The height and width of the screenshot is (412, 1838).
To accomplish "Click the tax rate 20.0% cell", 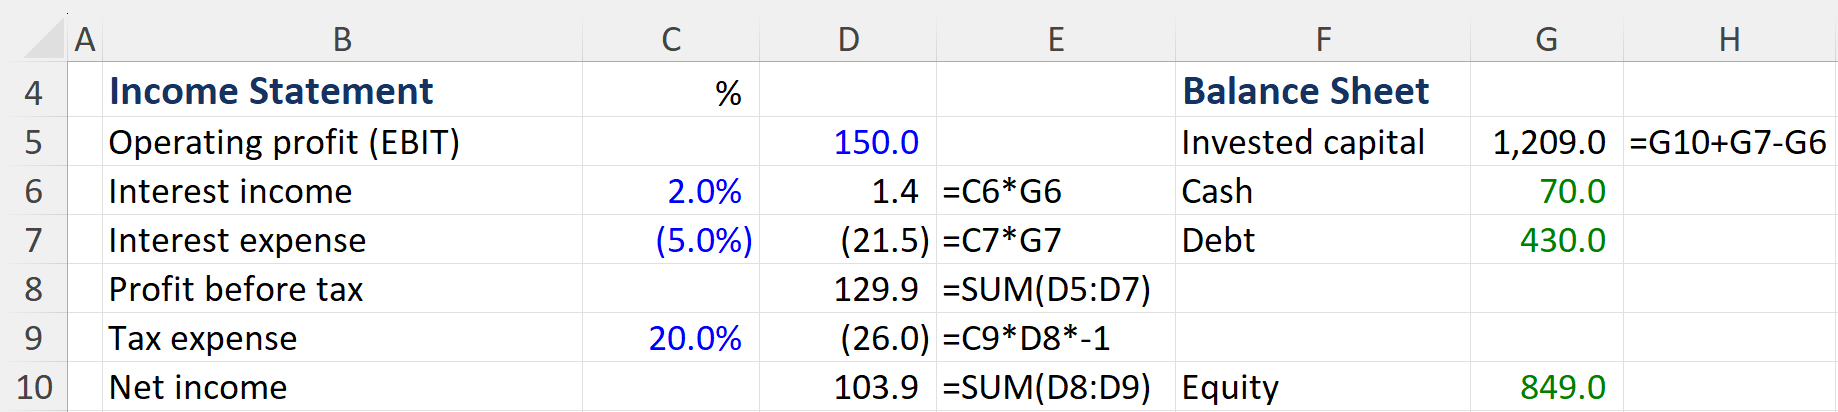I will click(695, 338).
